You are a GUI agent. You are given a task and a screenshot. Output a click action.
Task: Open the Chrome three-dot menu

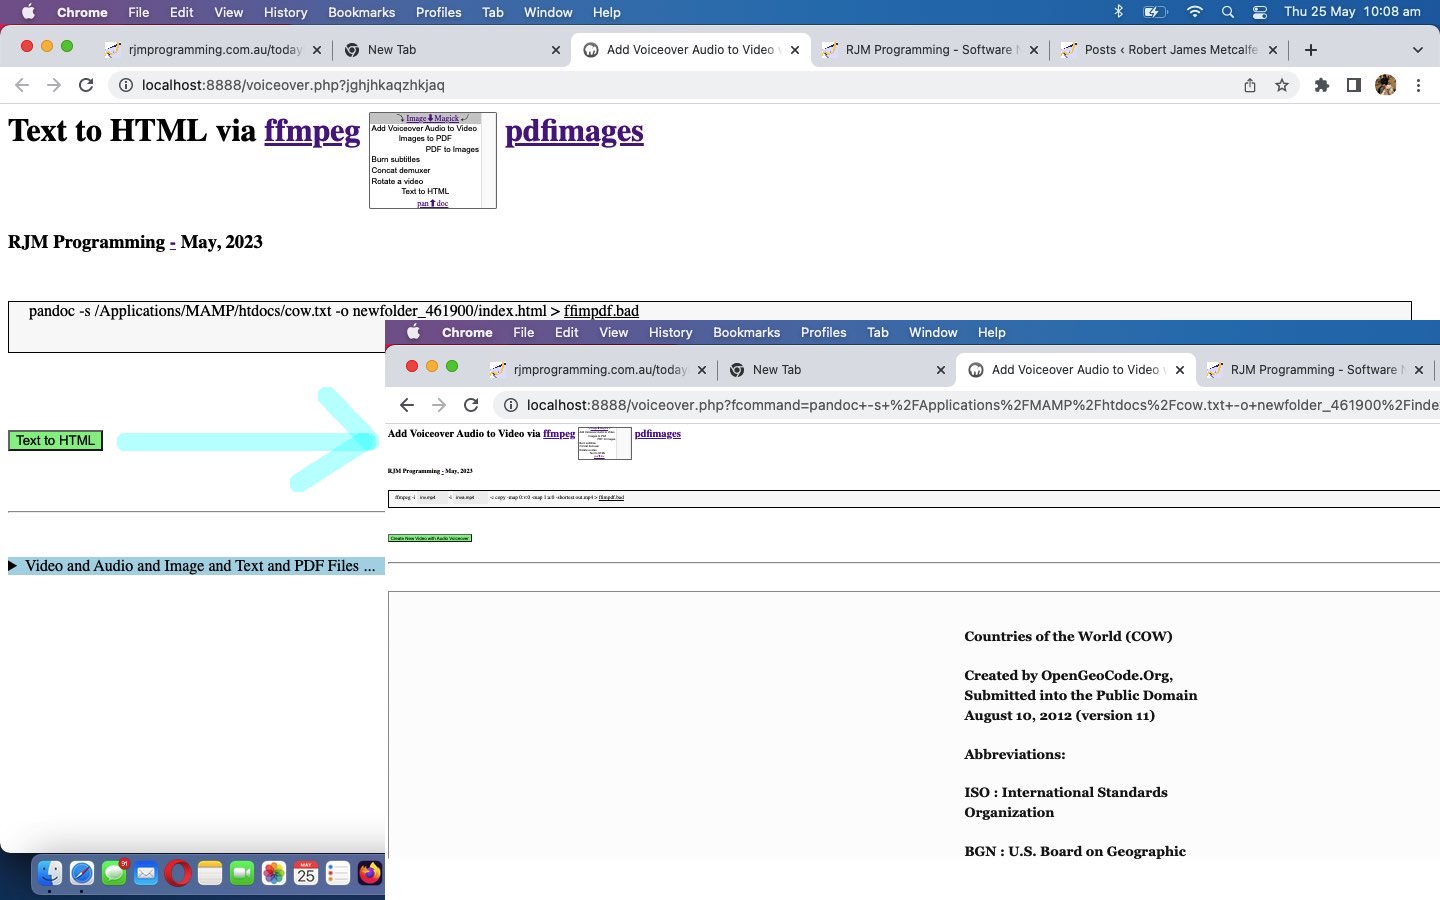click(x=1418, y=86)
